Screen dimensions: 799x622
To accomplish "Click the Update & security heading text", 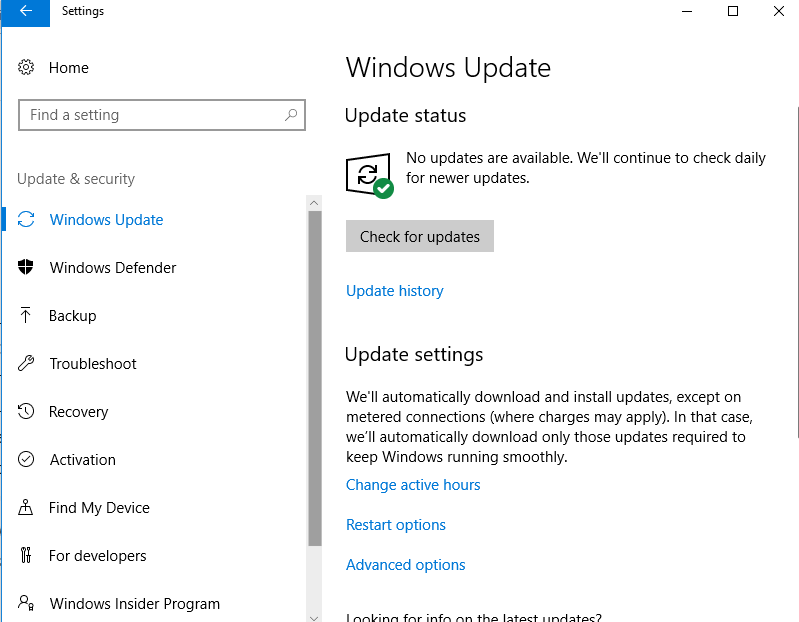I will [x=76, y=179].
